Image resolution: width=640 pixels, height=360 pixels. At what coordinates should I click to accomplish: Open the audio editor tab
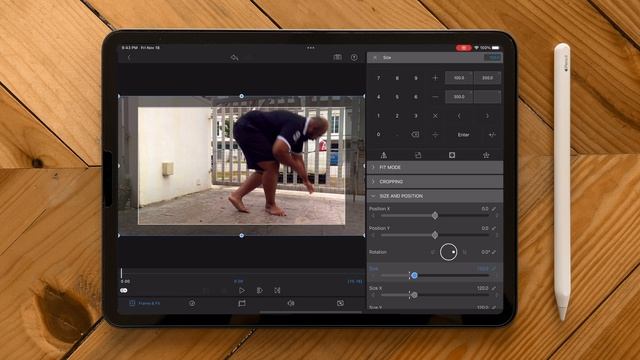[291, 303]
